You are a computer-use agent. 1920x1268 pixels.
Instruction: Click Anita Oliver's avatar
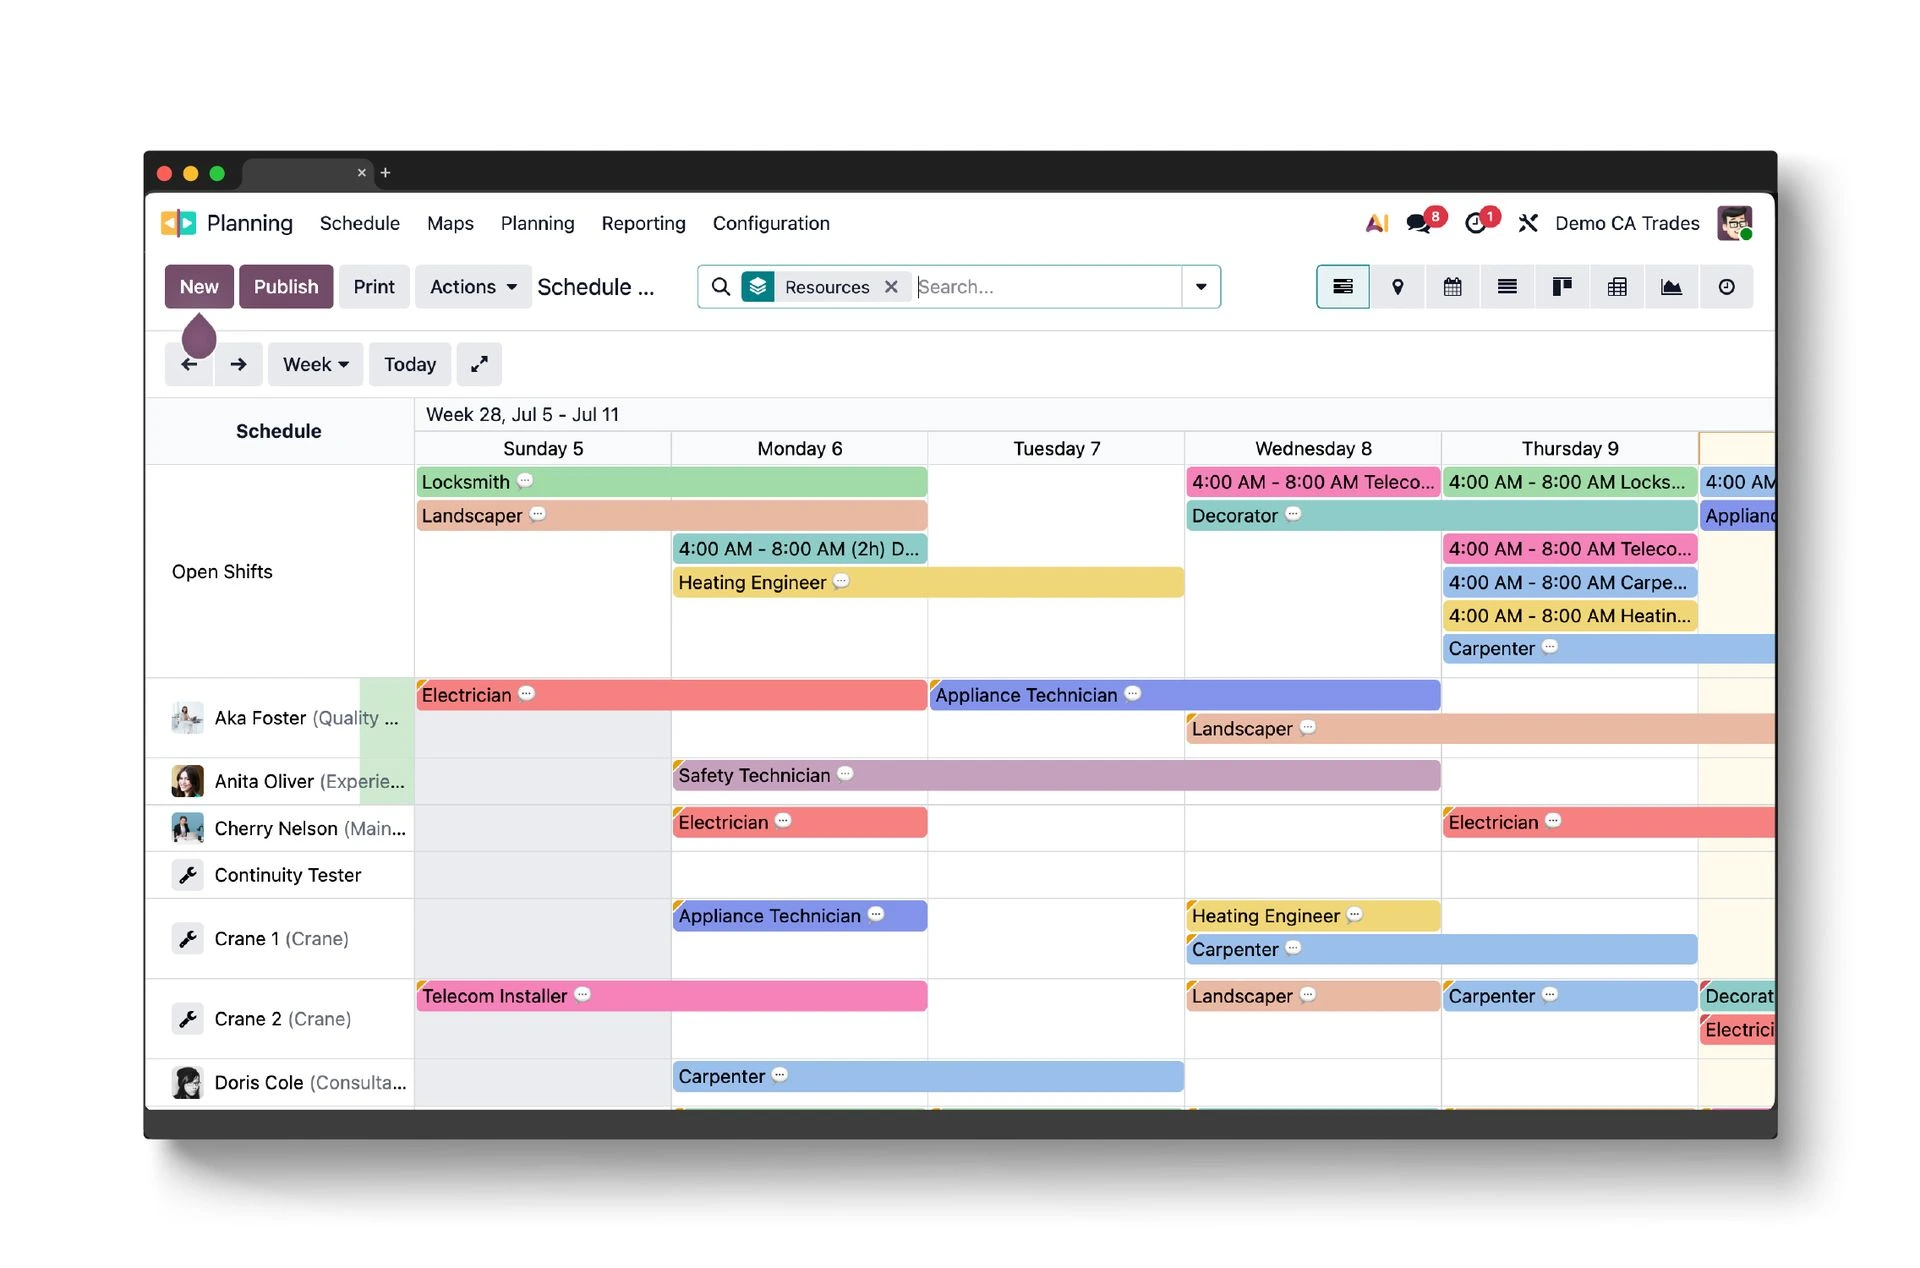pyautogui.click(x=187, y=781)
